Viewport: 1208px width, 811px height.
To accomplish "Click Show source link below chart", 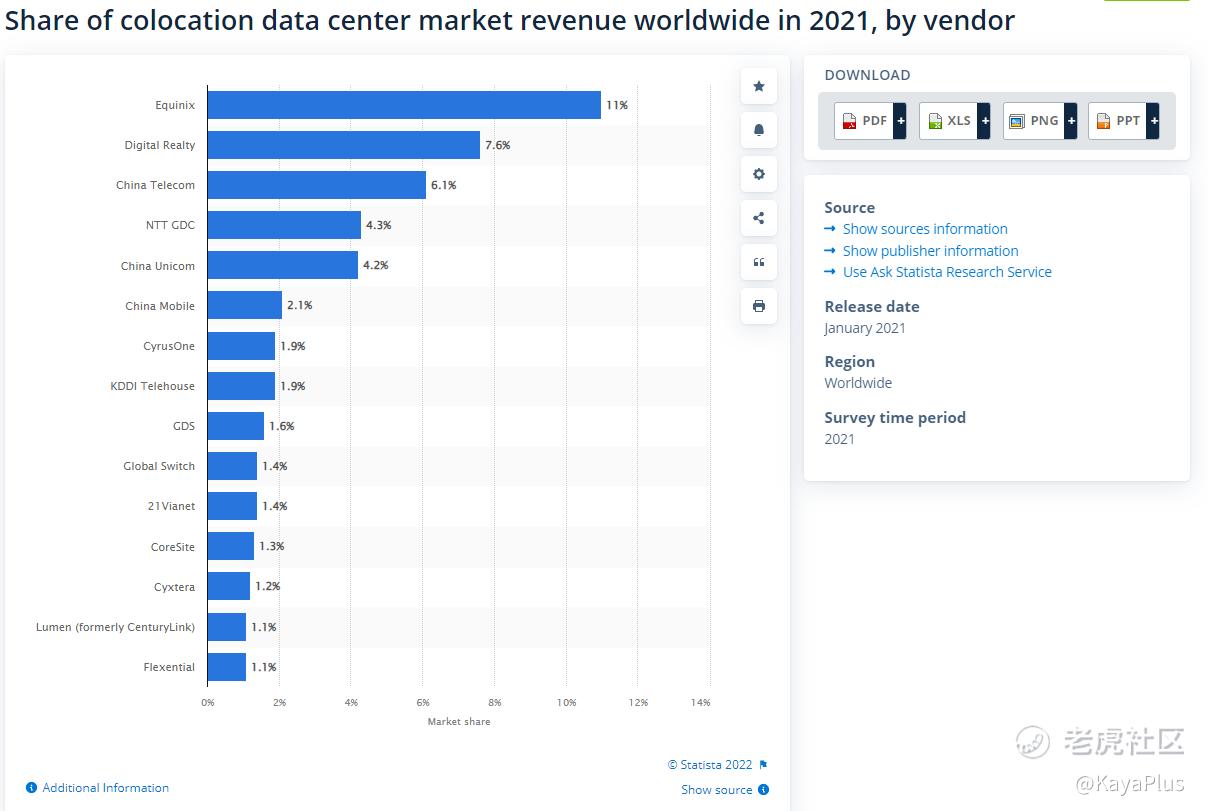I will [x=717, y=790].
